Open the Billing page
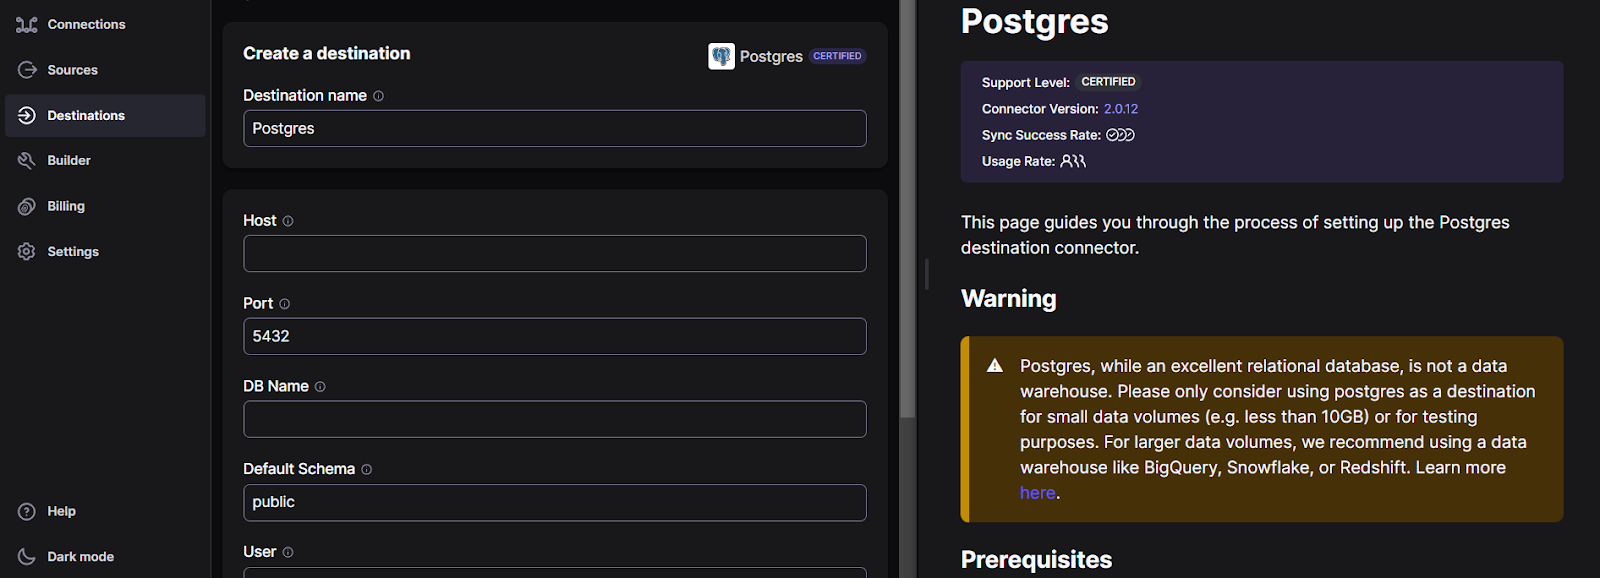This screenshot has width=1600, height=578. [66, 206]
